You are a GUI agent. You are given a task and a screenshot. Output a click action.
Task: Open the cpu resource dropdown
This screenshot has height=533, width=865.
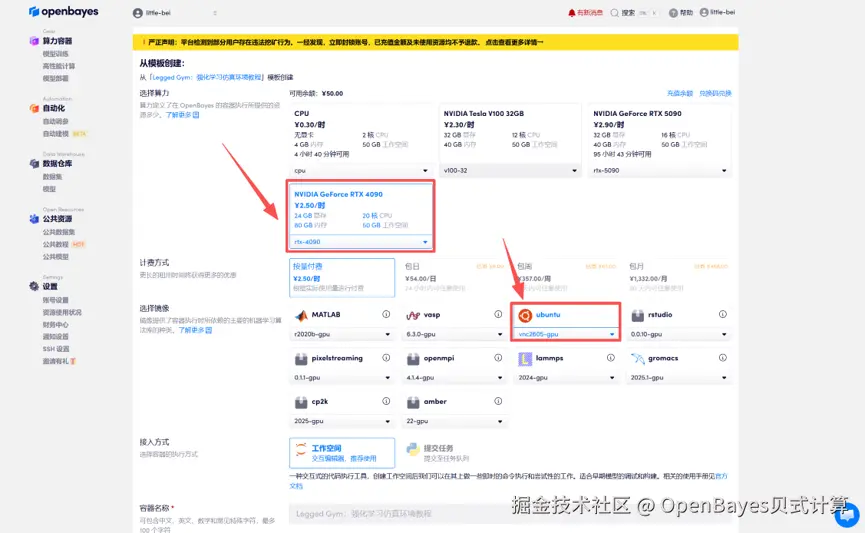(361, 170)
